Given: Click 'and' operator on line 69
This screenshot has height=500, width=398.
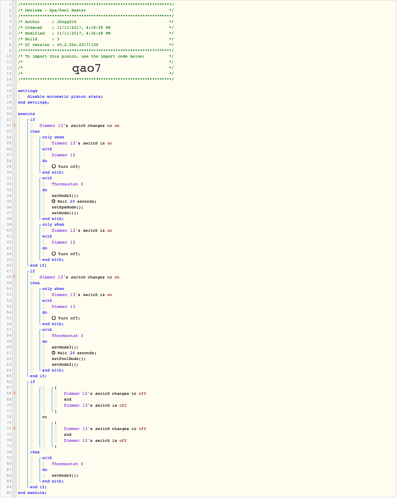Looking at the screenshot, I should 68,399.
